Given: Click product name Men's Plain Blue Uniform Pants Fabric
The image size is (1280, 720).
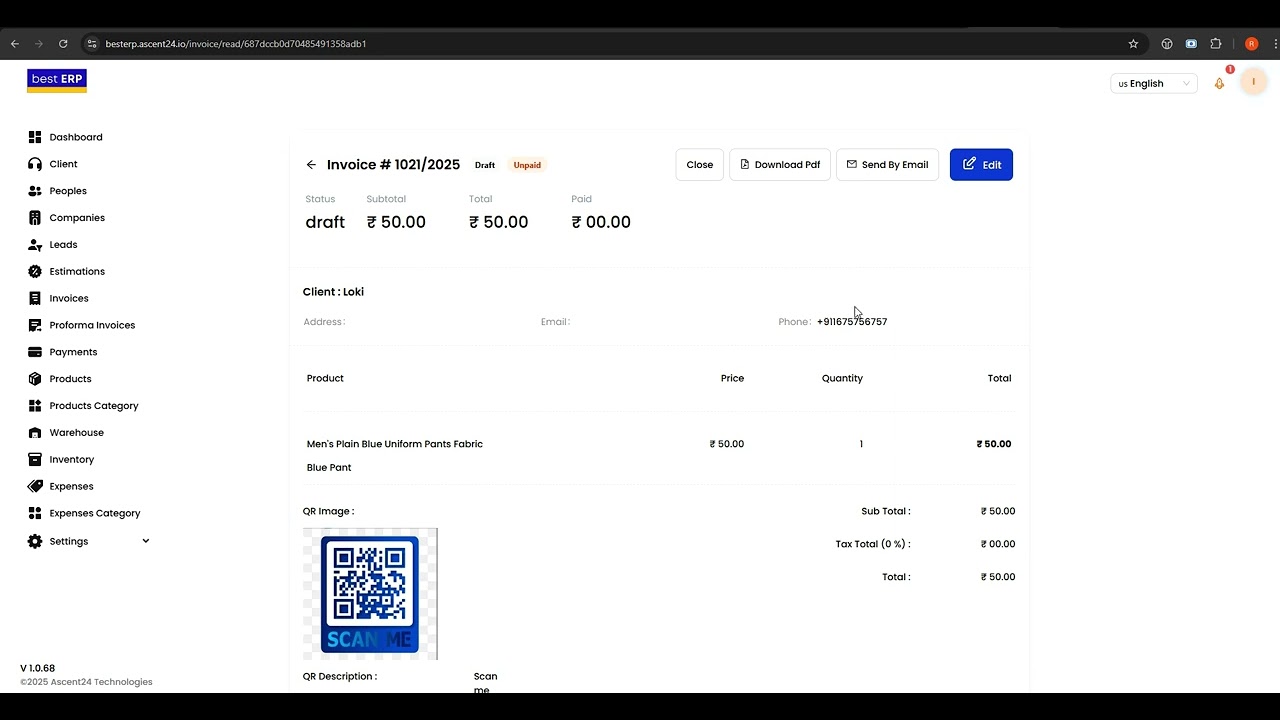Looking at the screenshot, I should [x=395, y=444].
